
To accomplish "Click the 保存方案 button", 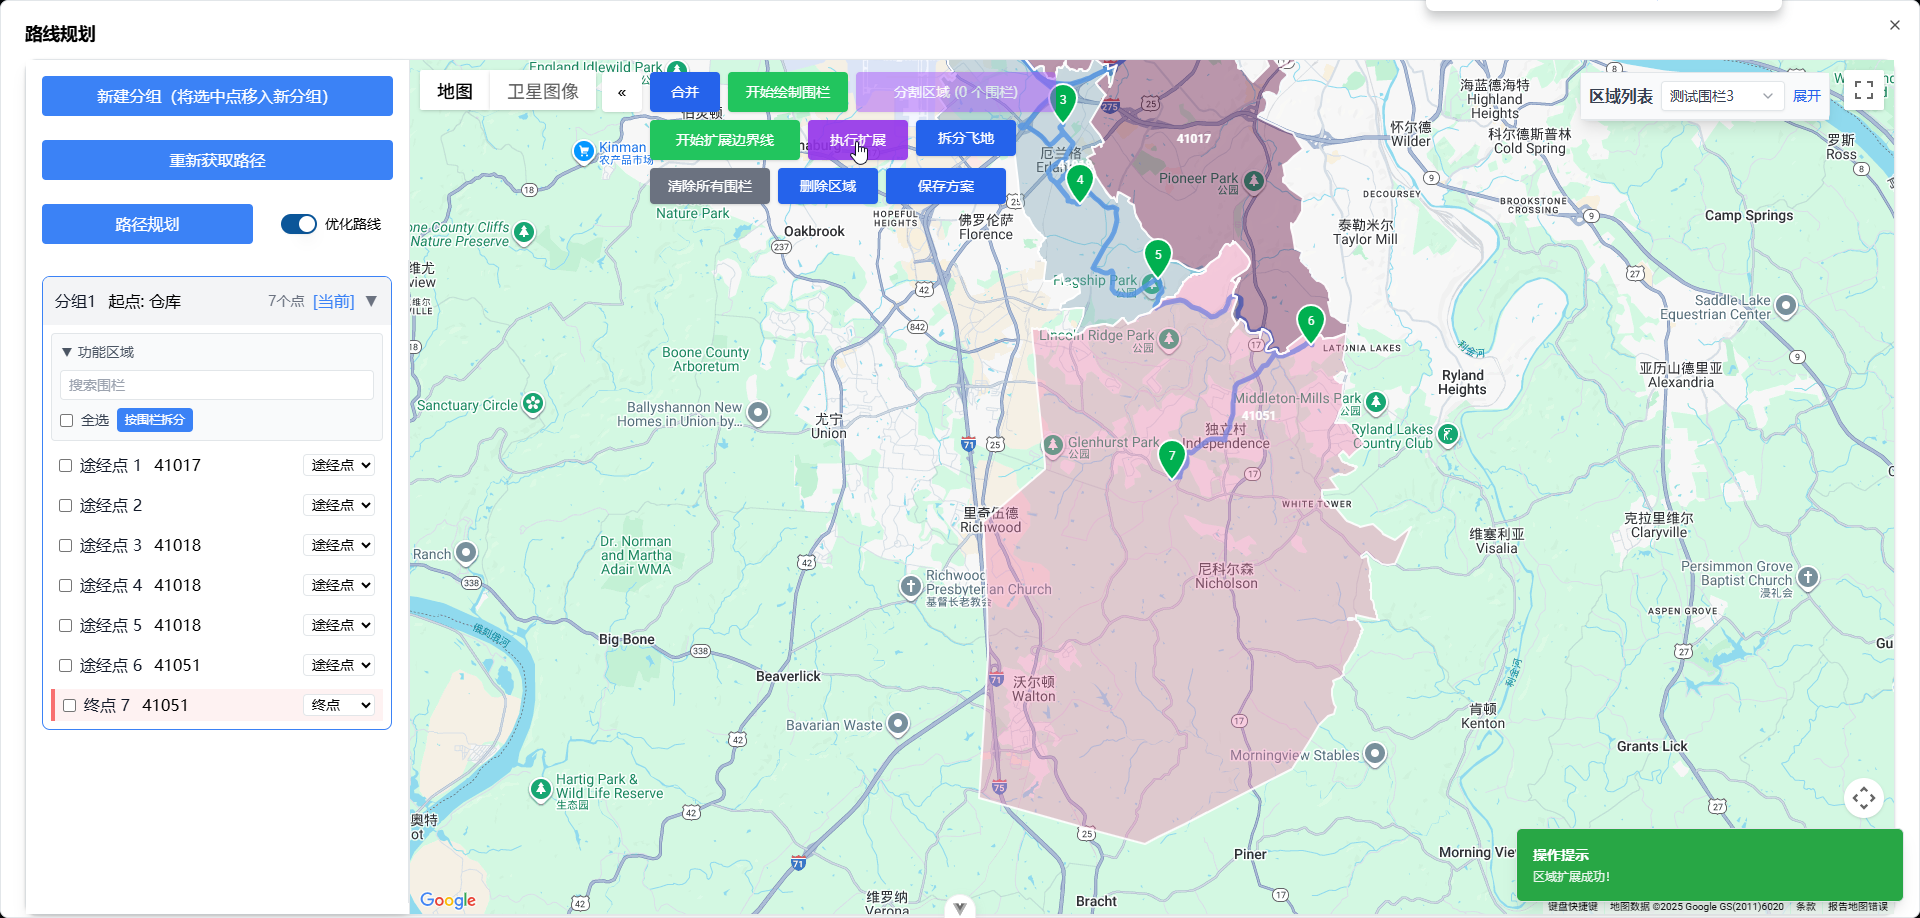I will coord(945,186).
